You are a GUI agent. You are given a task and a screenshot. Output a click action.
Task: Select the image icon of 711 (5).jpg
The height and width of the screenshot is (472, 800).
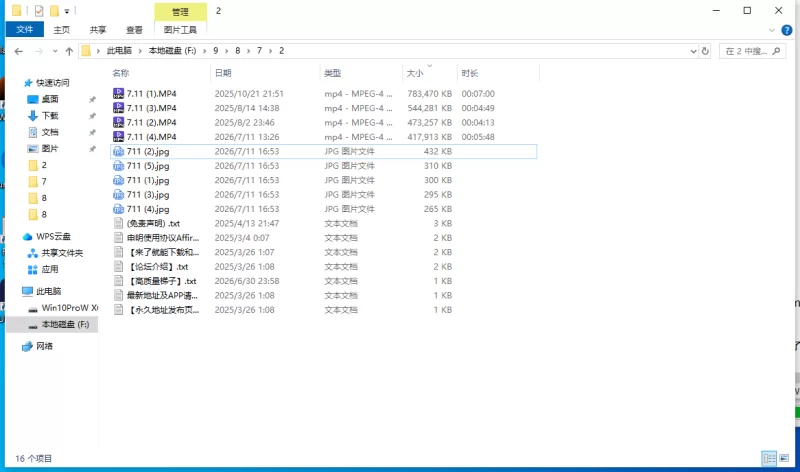click(118, 166)
